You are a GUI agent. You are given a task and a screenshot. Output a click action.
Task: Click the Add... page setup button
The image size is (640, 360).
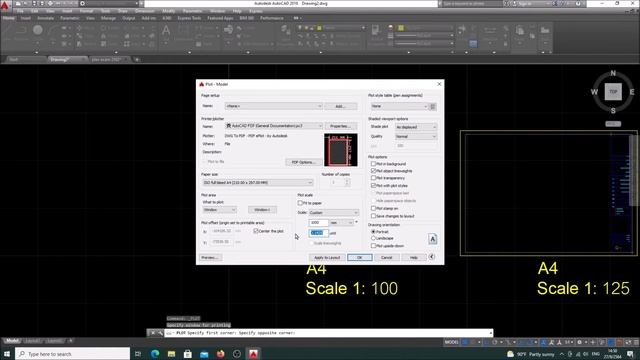pyautogui.click(x=340, y=106)
